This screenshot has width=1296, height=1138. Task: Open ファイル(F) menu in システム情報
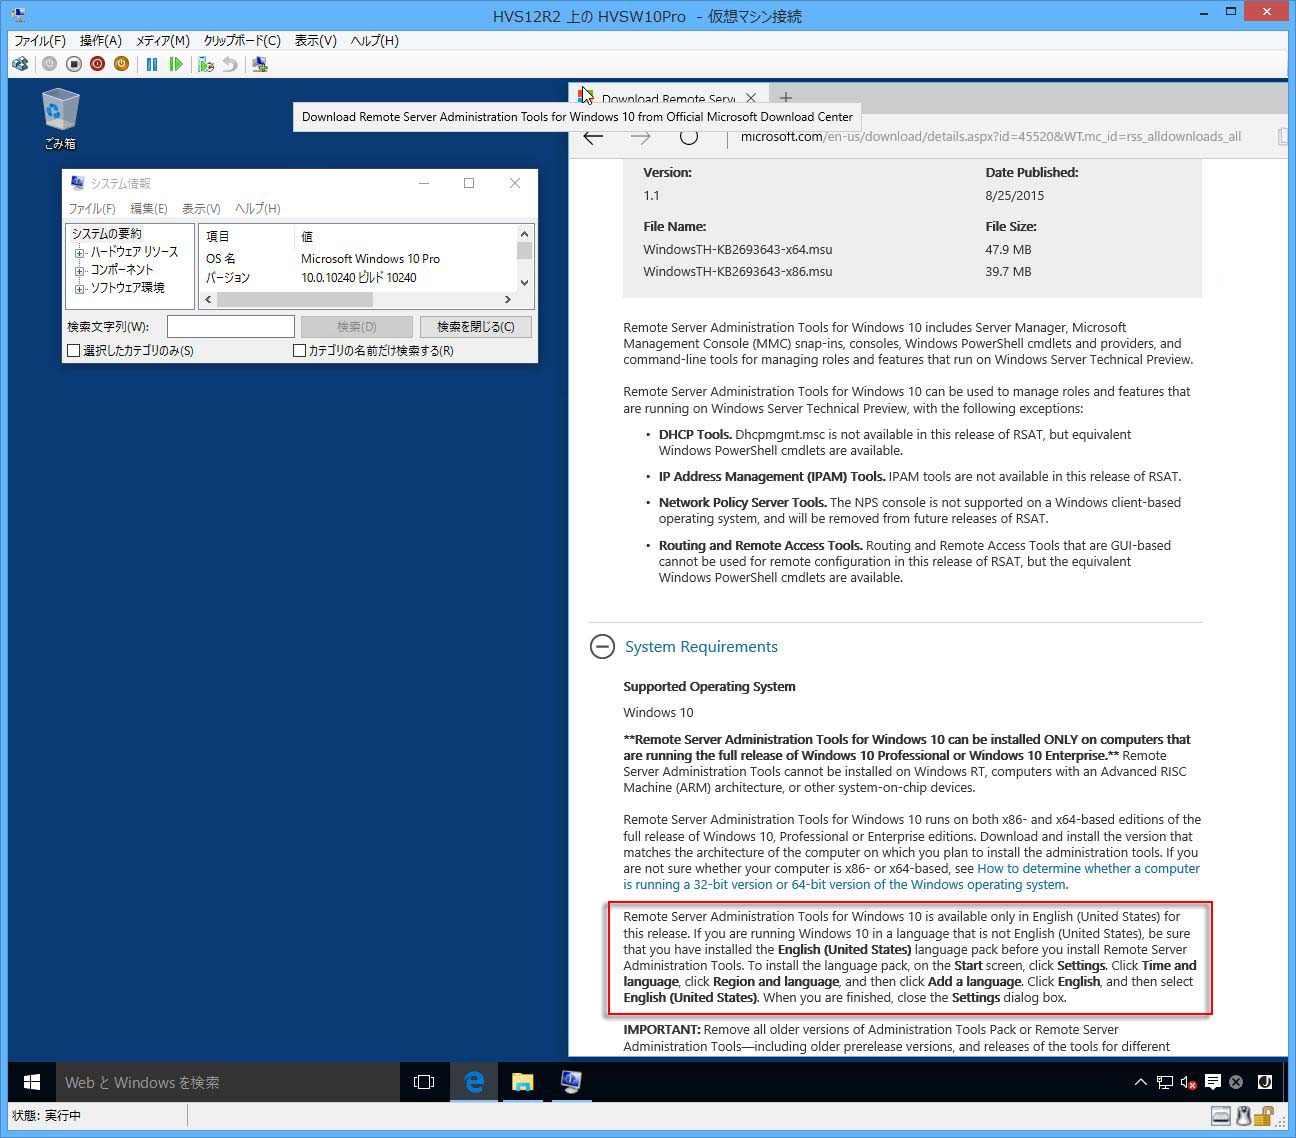pos(92,209)
